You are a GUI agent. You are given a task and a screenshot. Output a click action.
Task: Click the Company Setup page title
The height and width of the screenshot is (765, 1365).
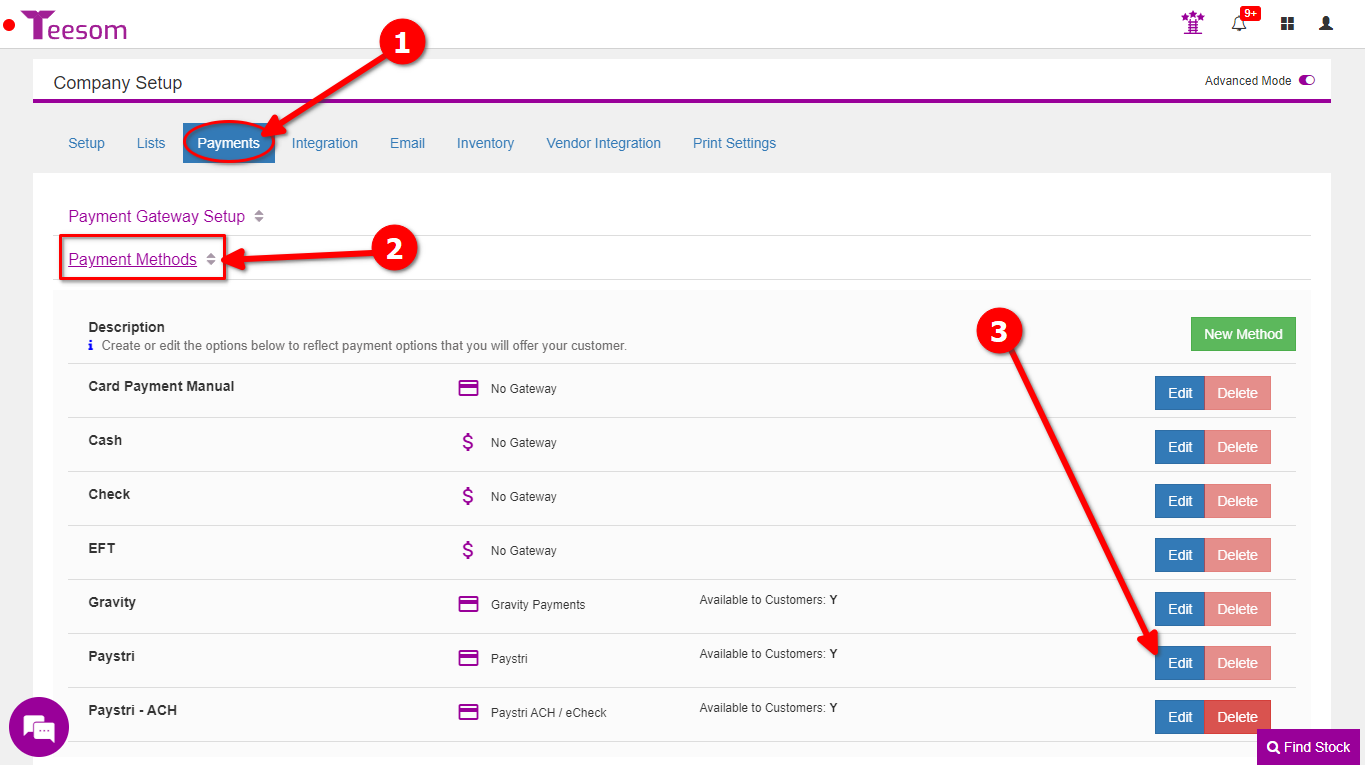pos(118,83)
